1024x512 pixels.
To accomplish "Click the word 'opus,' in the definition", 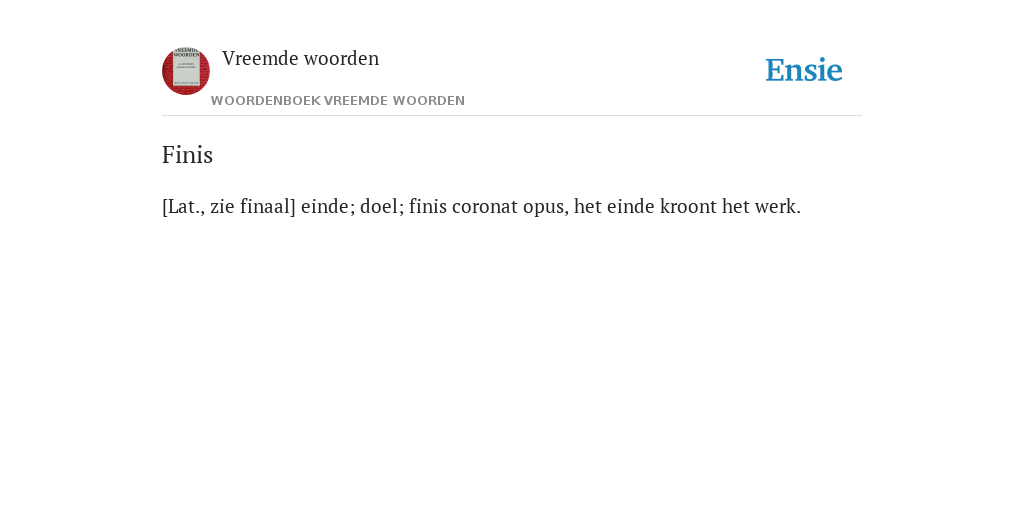I will 546,208.
